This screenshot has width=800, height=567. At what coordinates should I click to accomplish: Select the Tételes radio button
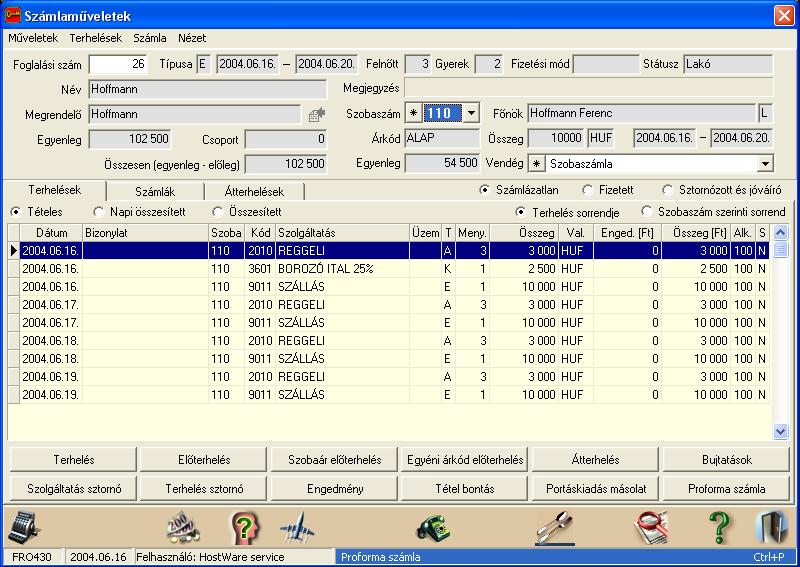click(x=36, y=212)
